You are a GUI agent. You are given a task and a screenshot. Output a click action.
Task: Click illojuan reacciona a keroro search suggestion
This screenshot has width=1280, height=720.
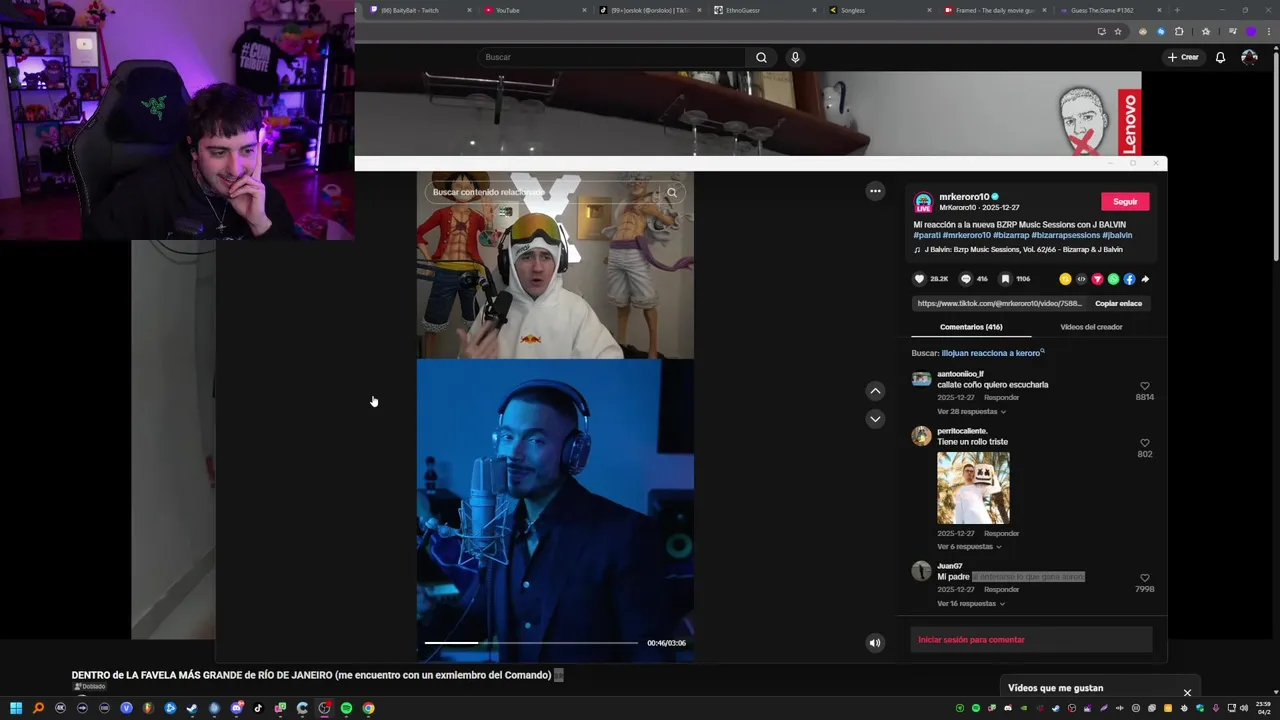tap(991, 353)
